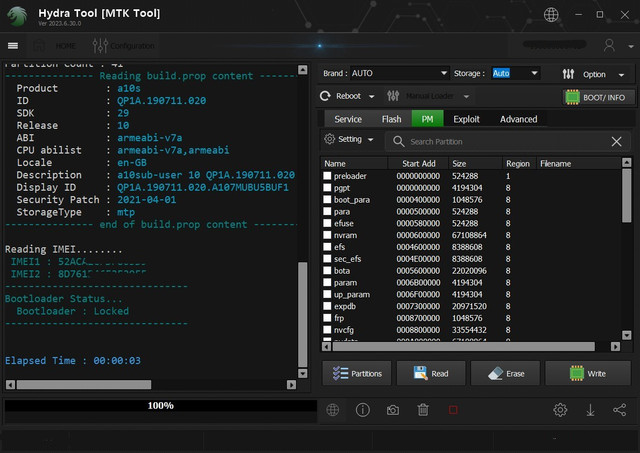This screenshot has height=453, width=640.
Task: Open bottom settings gear icon
Action: coord(560,410)
